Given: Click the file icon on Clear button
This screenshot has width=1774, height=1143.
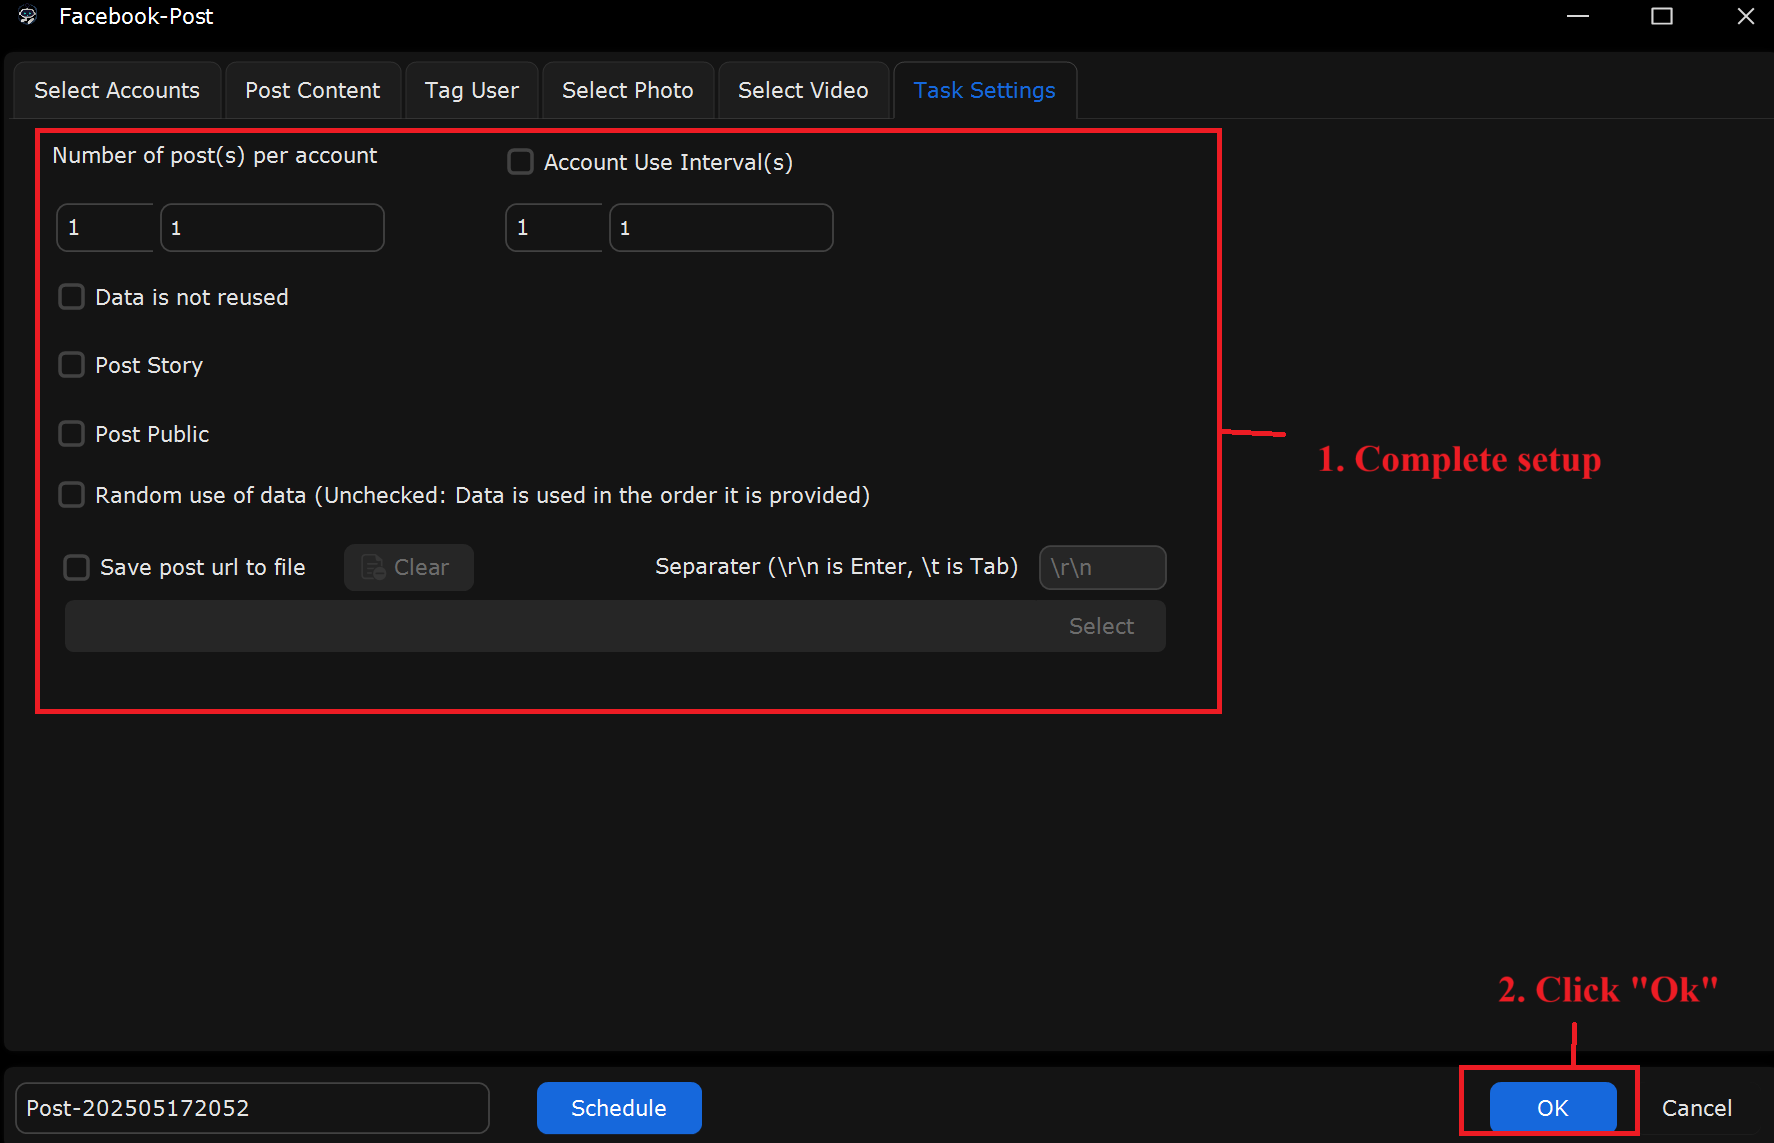Looking at the screenshot, I should point(373,567).
